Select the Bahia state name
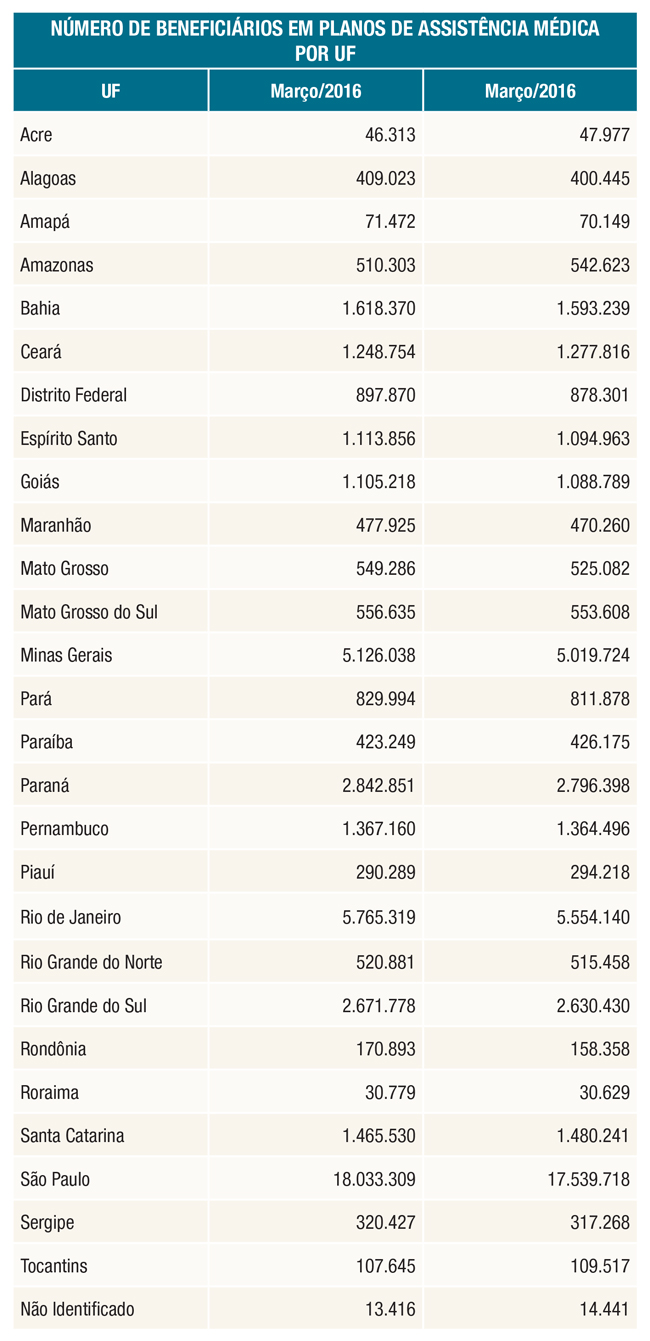The height and width of the screenshot is (1341, 650). pyautogui.click(x=40, y=308)
